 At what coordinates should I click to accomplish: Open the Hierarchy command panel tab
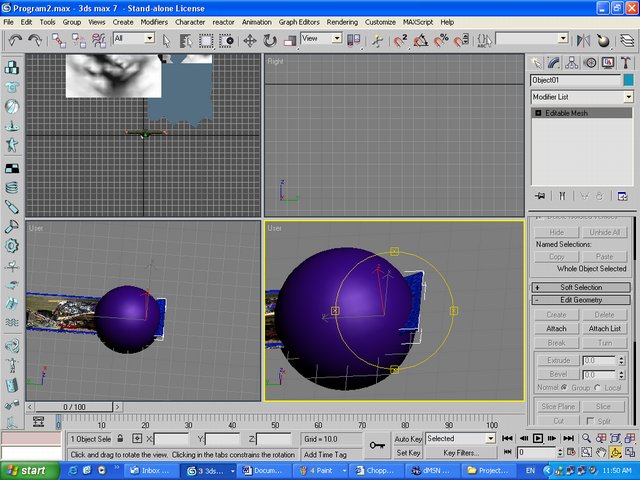(x=573, y=62)
